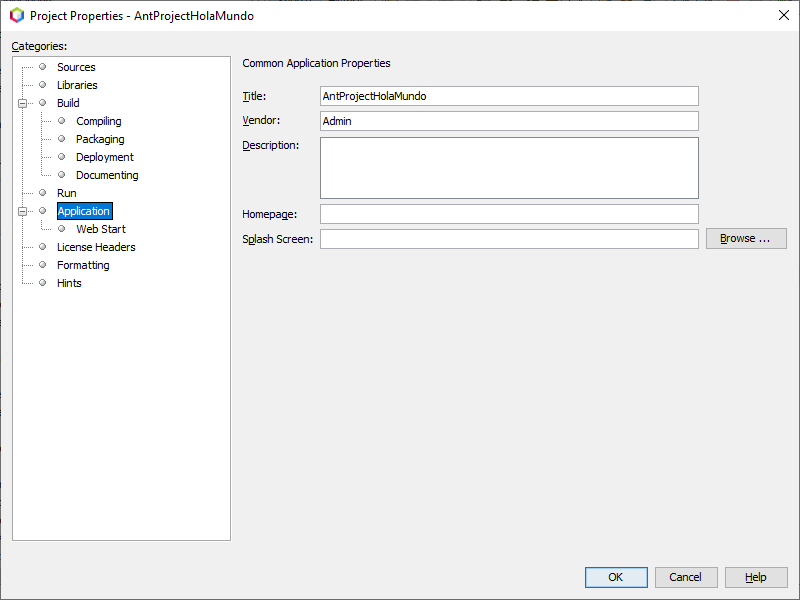The image size is (800, 600).
Task: Select the Compiling sub-category
Action: [98, 121]
